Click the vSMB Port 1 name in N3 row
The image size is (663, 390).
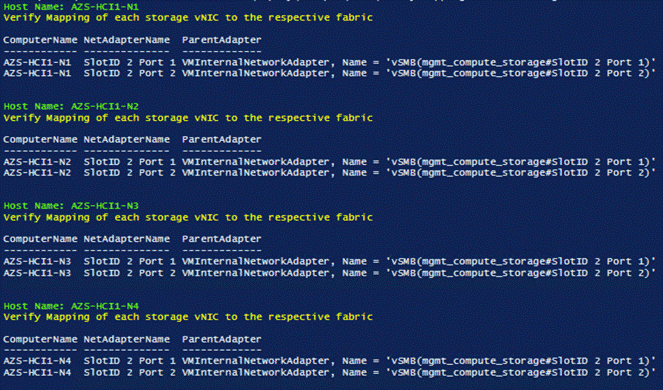521,261
